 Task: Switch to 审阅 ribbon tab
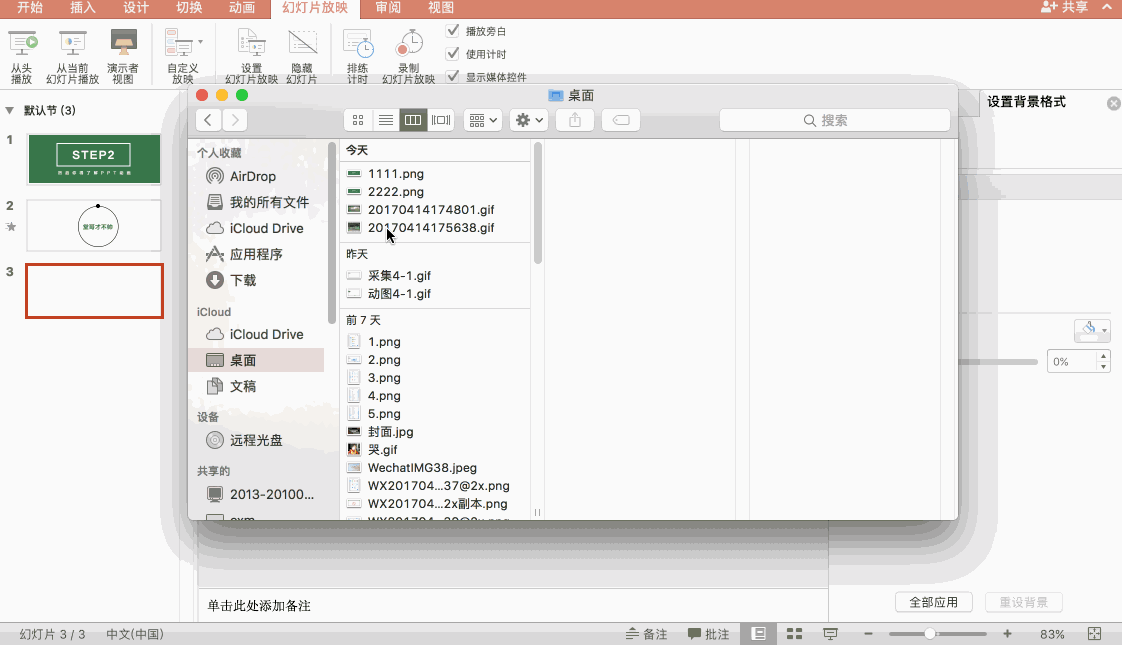[x=388, y=8]
